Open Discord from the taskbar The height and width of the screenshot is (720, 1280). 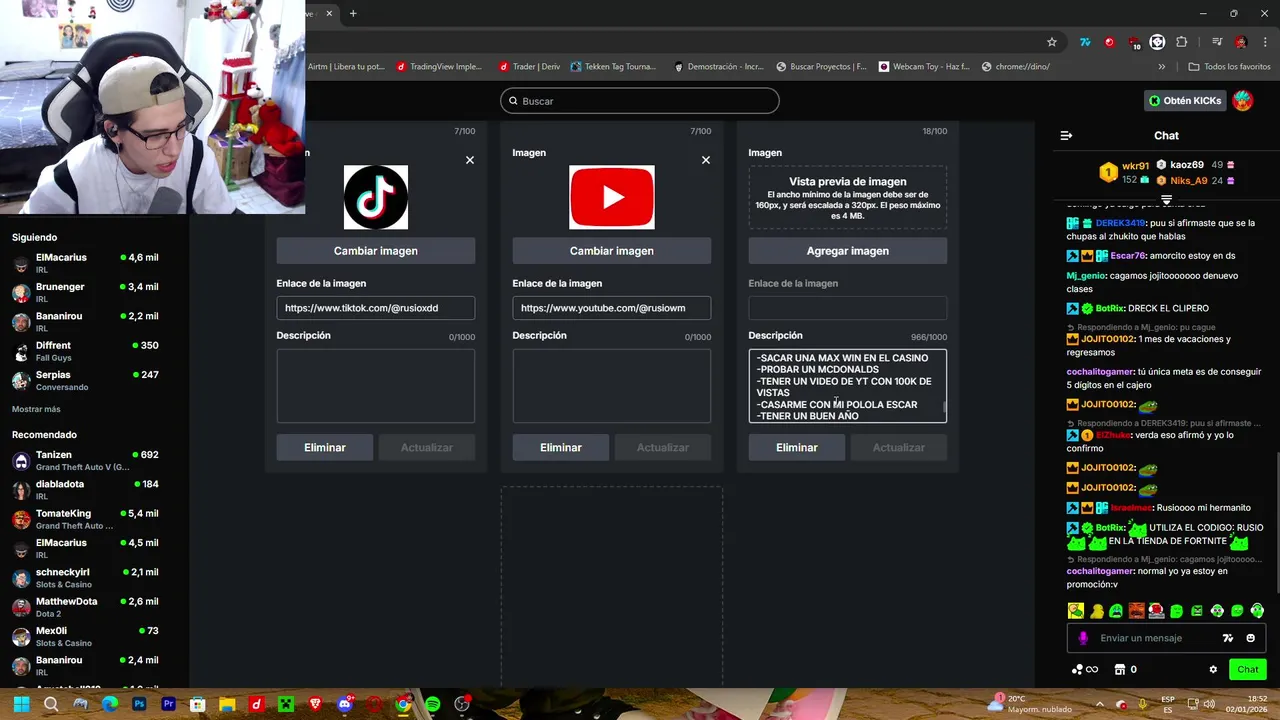(x=345, y=704)
